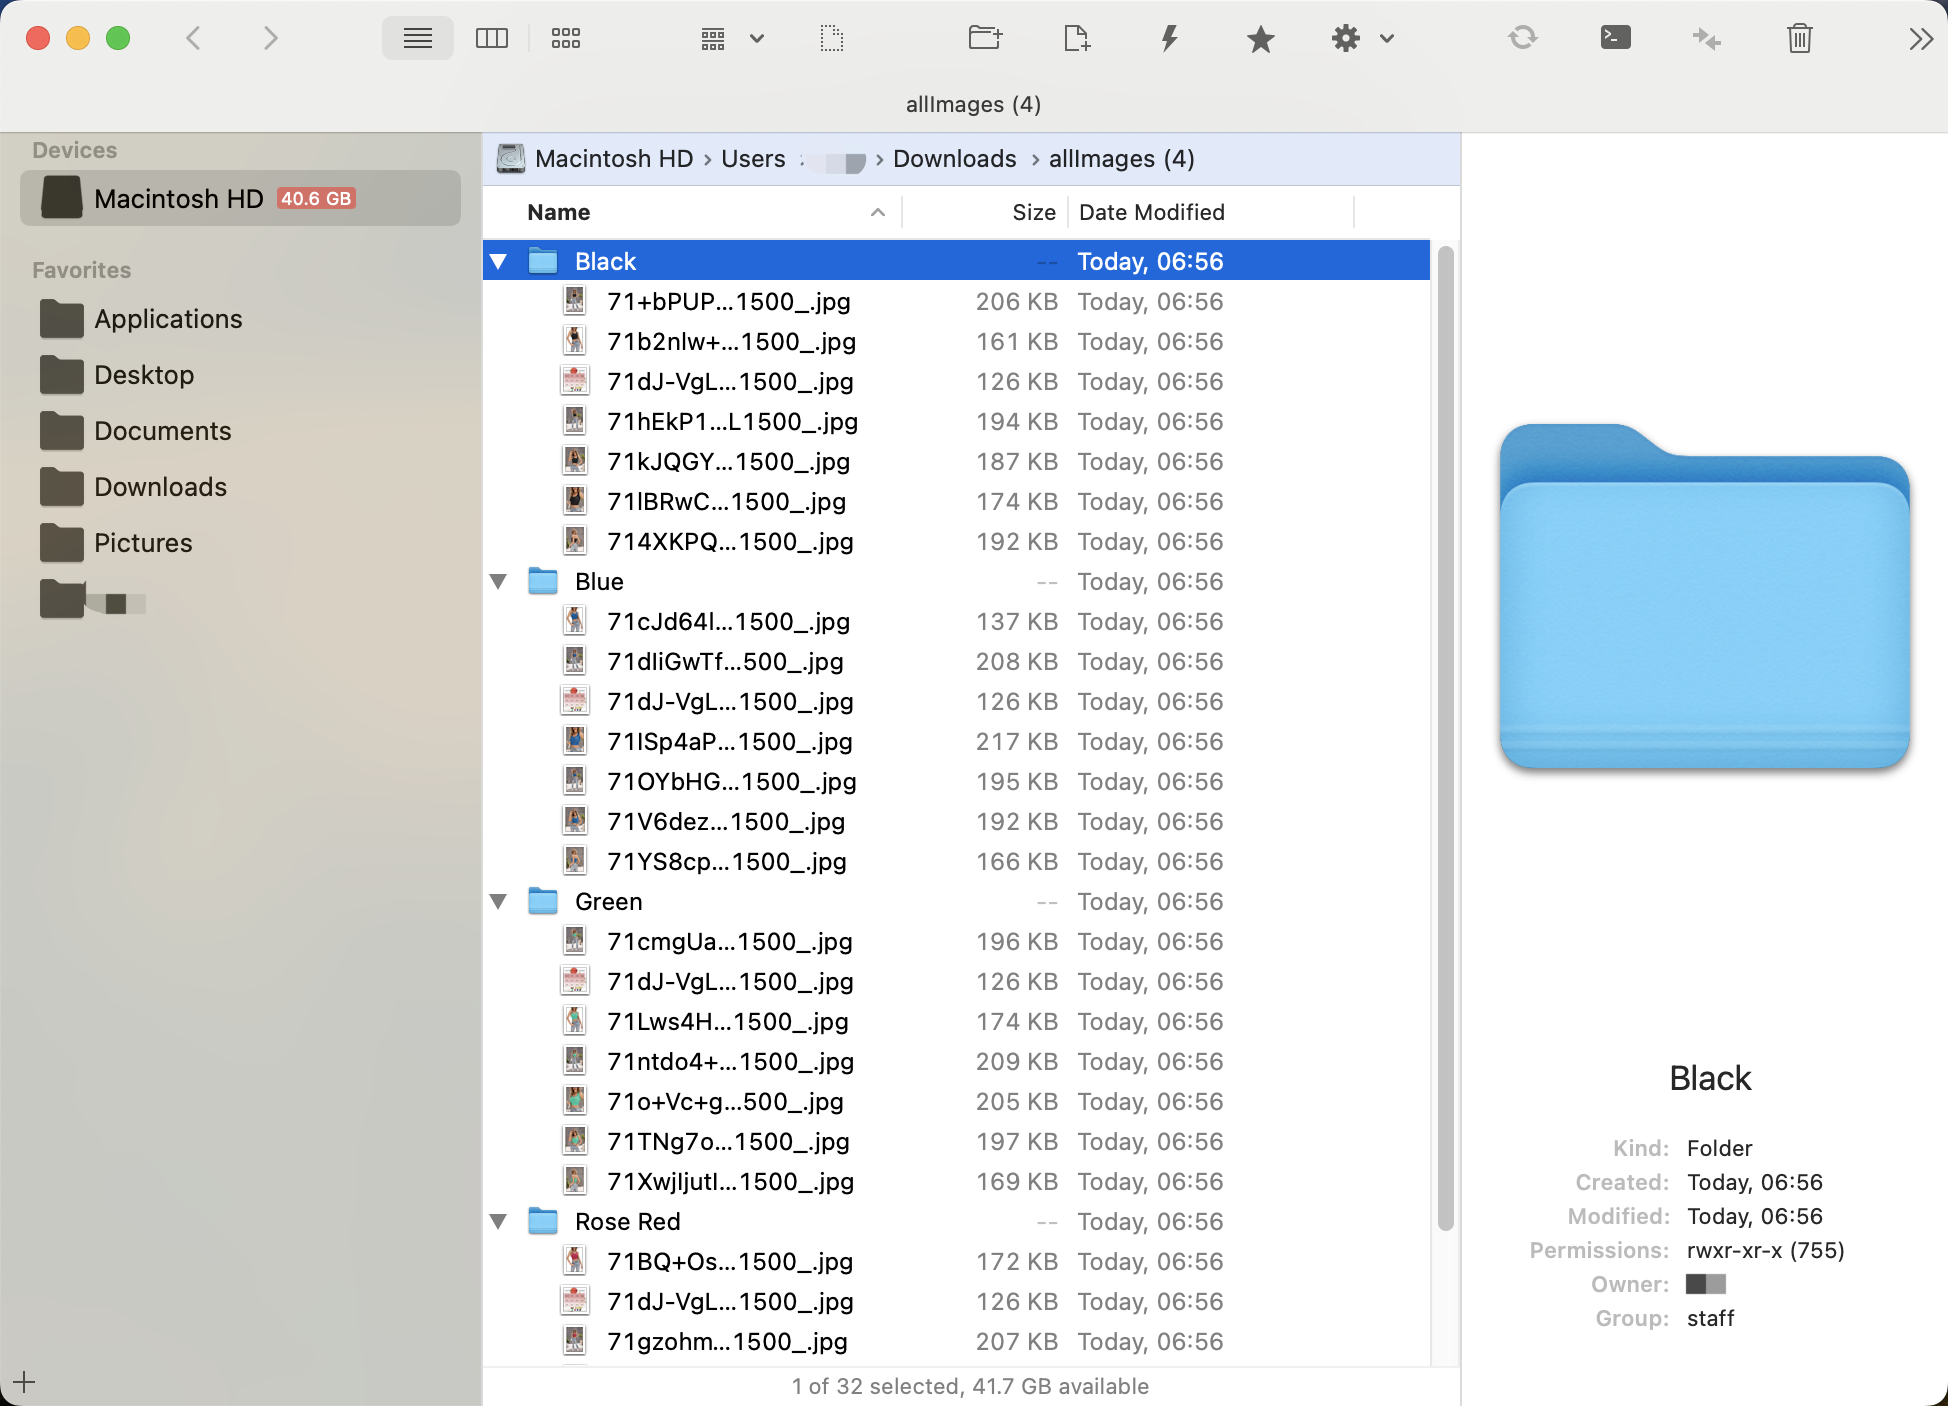
Task: Switch to icon grid view
Action: click(566, 38)
